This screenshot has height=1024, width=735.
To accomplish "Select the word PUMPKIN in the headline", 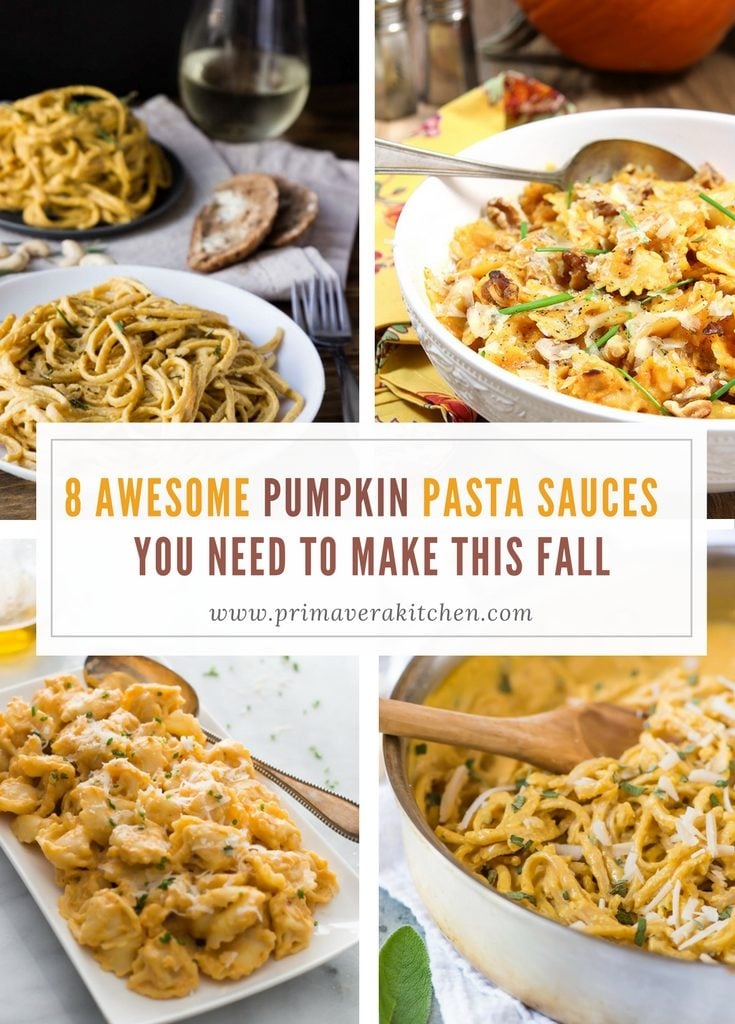I will coord(336,498).
